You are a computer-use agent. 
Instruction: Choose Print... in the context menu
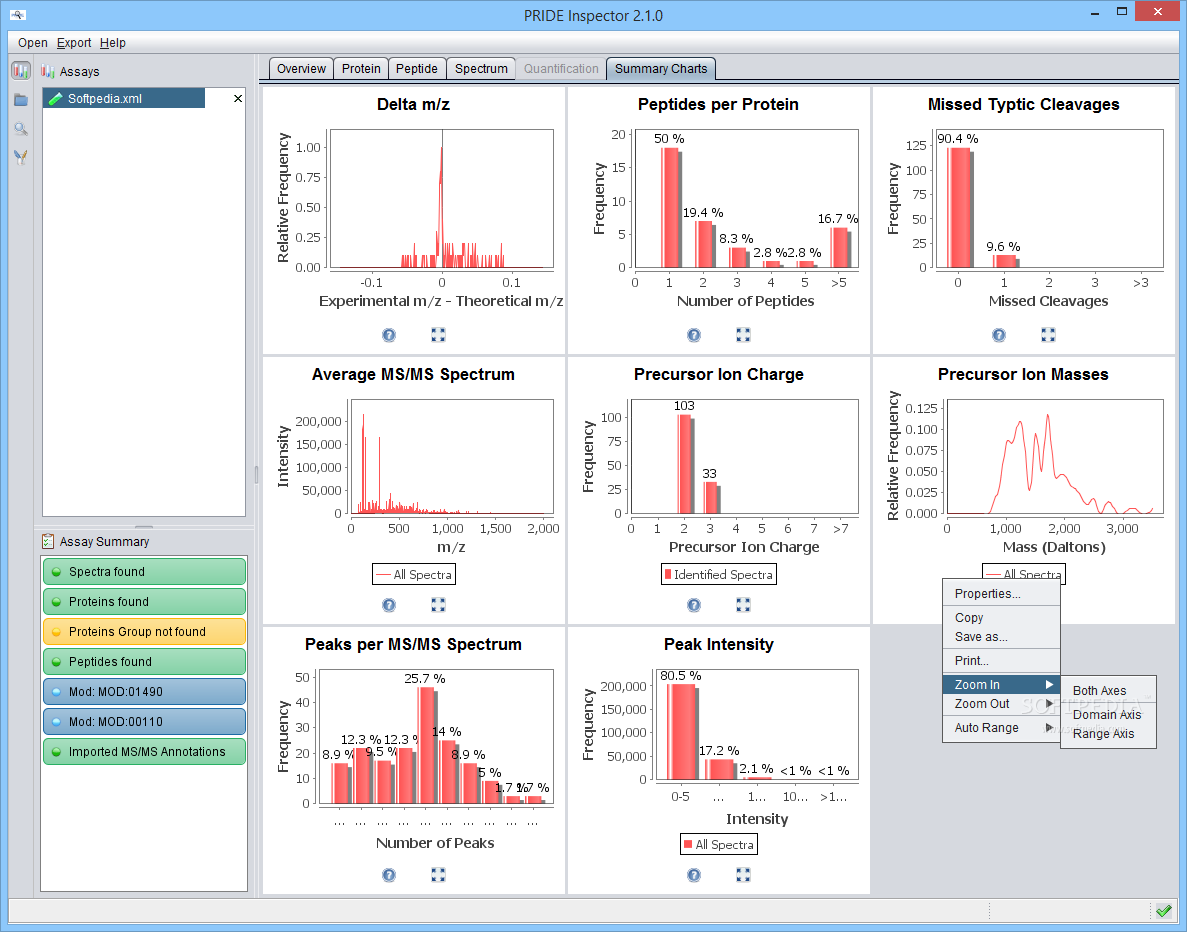1001,661
